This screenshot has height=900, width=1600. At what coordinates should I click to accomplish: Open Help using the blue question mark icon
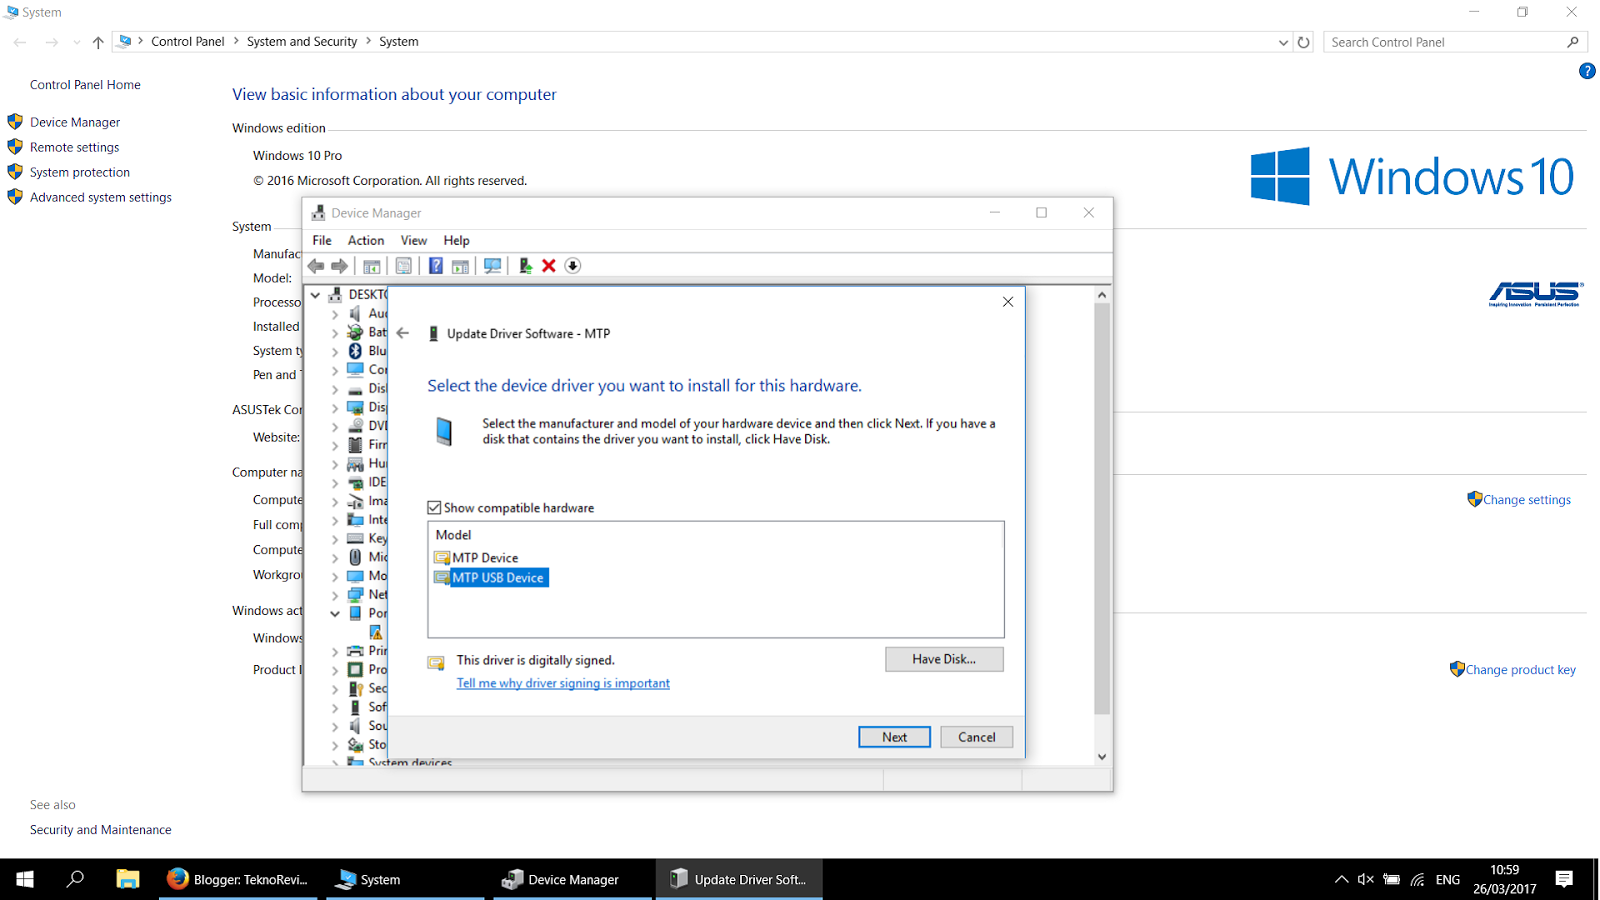435,265
